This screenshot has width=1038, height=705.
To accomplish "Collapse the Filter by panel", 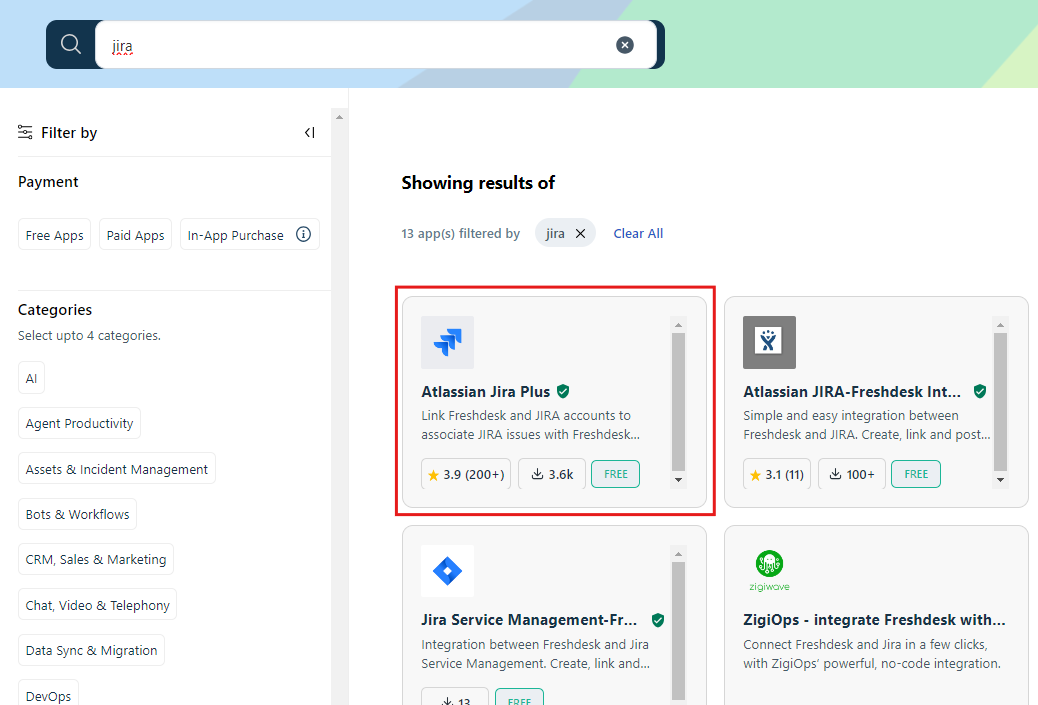I will coord(309,132).
